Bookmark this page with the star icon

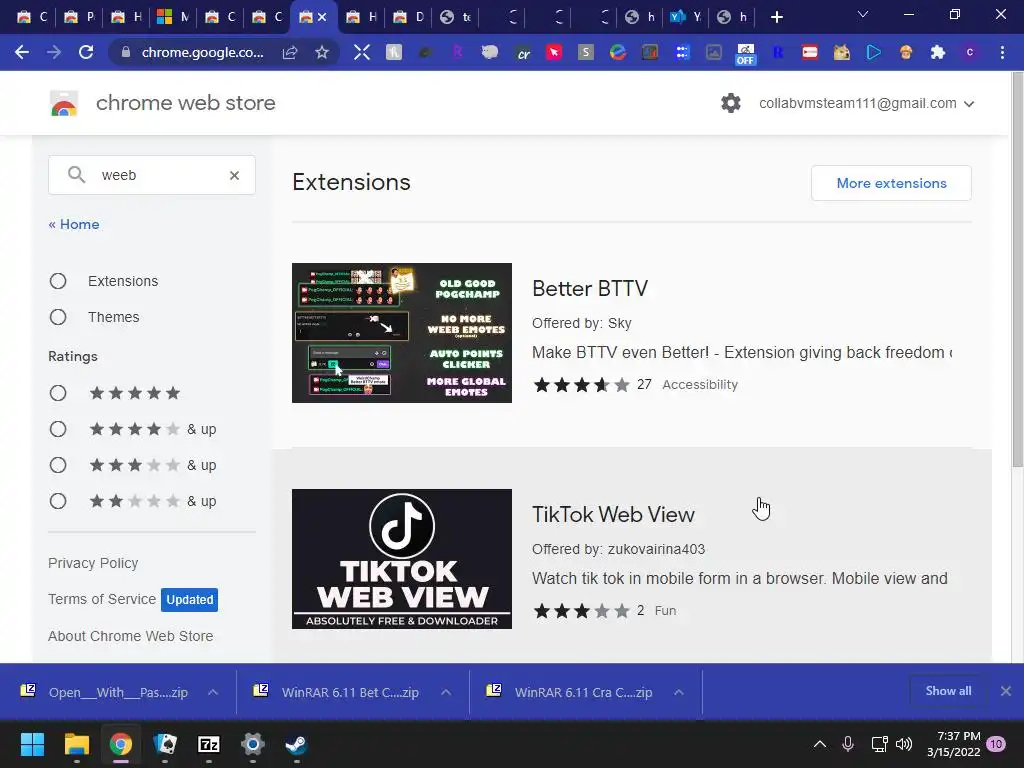pyautogui.click(x=322, y=52)
